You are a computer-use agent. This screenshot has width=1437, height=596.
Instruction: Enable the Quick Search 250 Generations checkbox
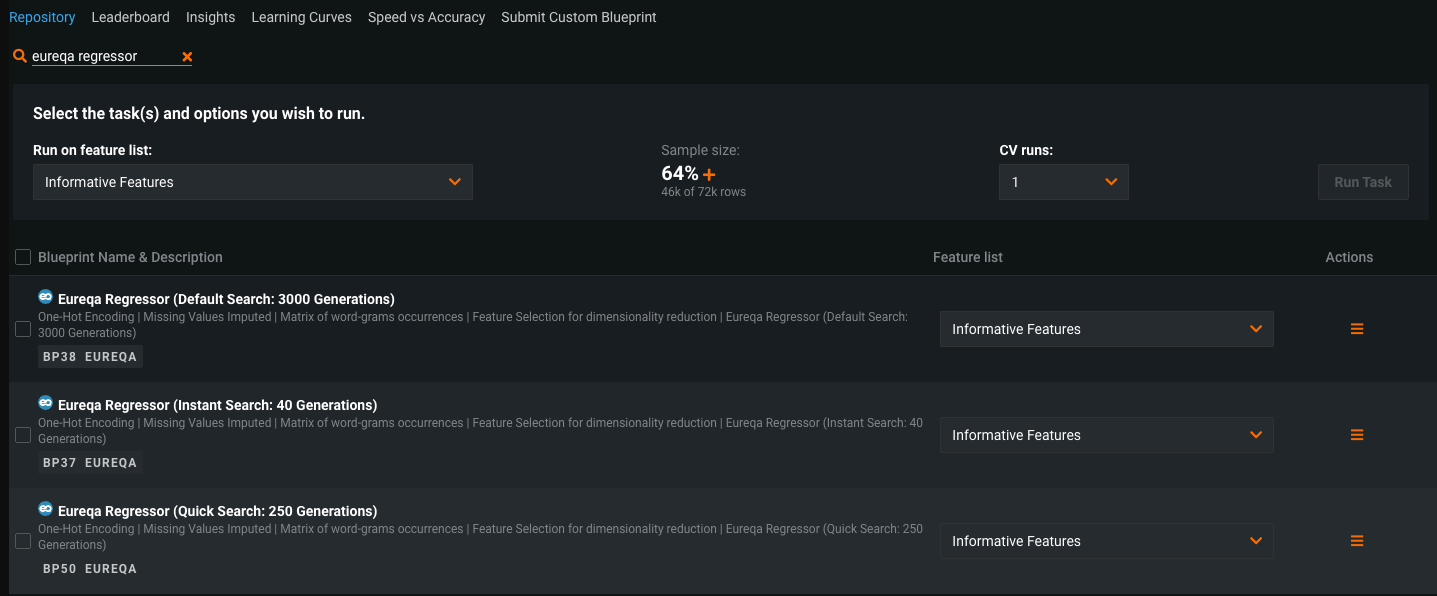(x=23, y=541)
